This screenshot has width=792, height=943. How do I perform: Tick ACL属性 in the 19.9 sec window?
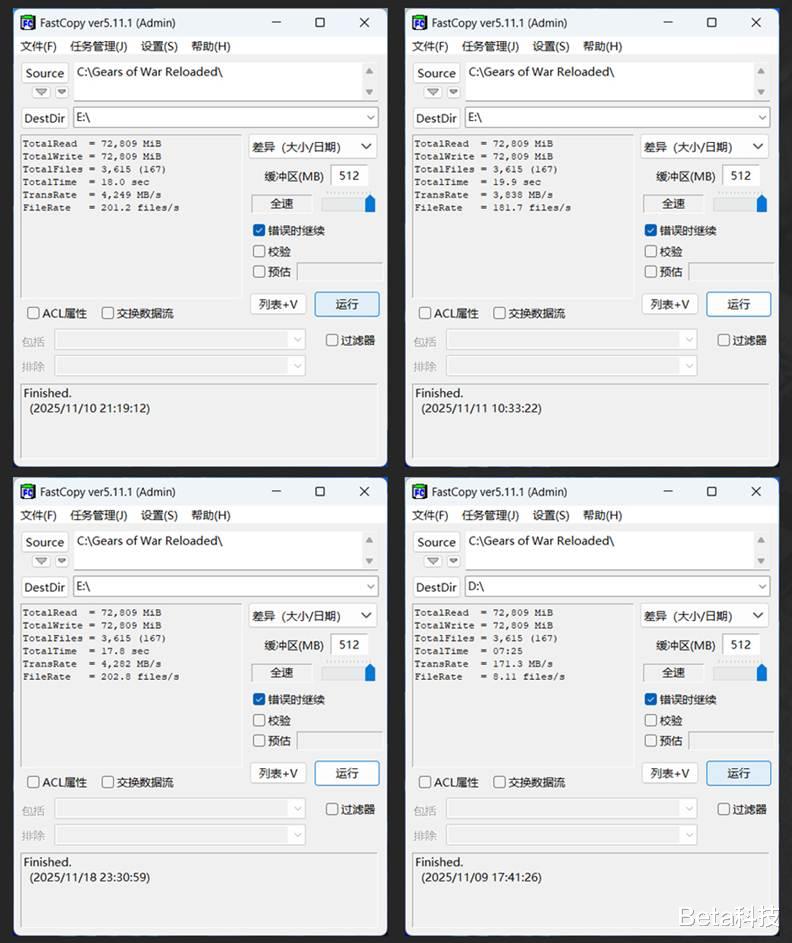(x=425, y=313)
